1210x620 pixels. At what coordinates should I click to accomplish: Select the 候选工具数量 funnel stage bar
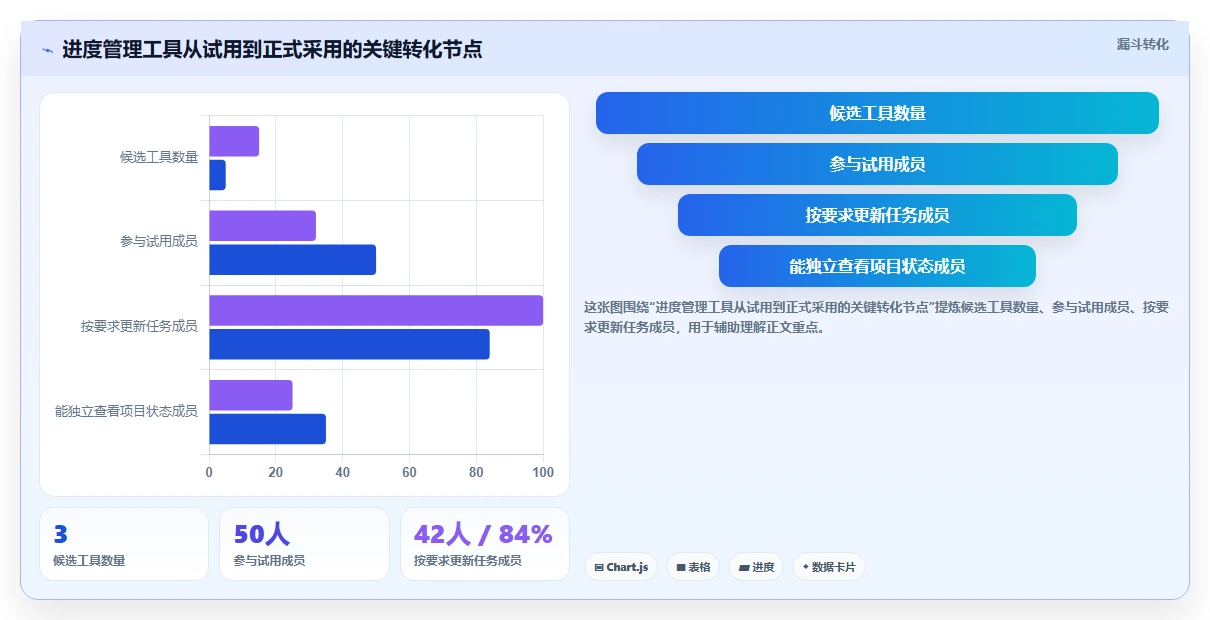pos(877,113)
